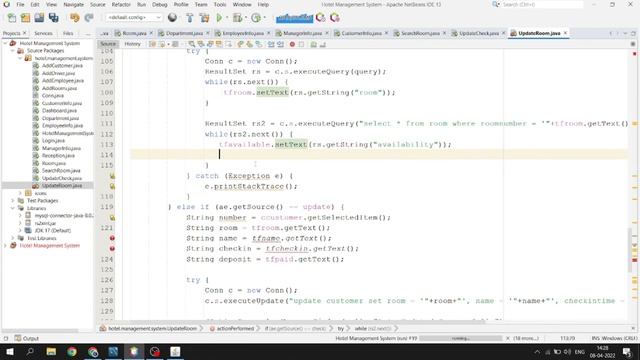Click the error marker on line 122

pos(112,238)
